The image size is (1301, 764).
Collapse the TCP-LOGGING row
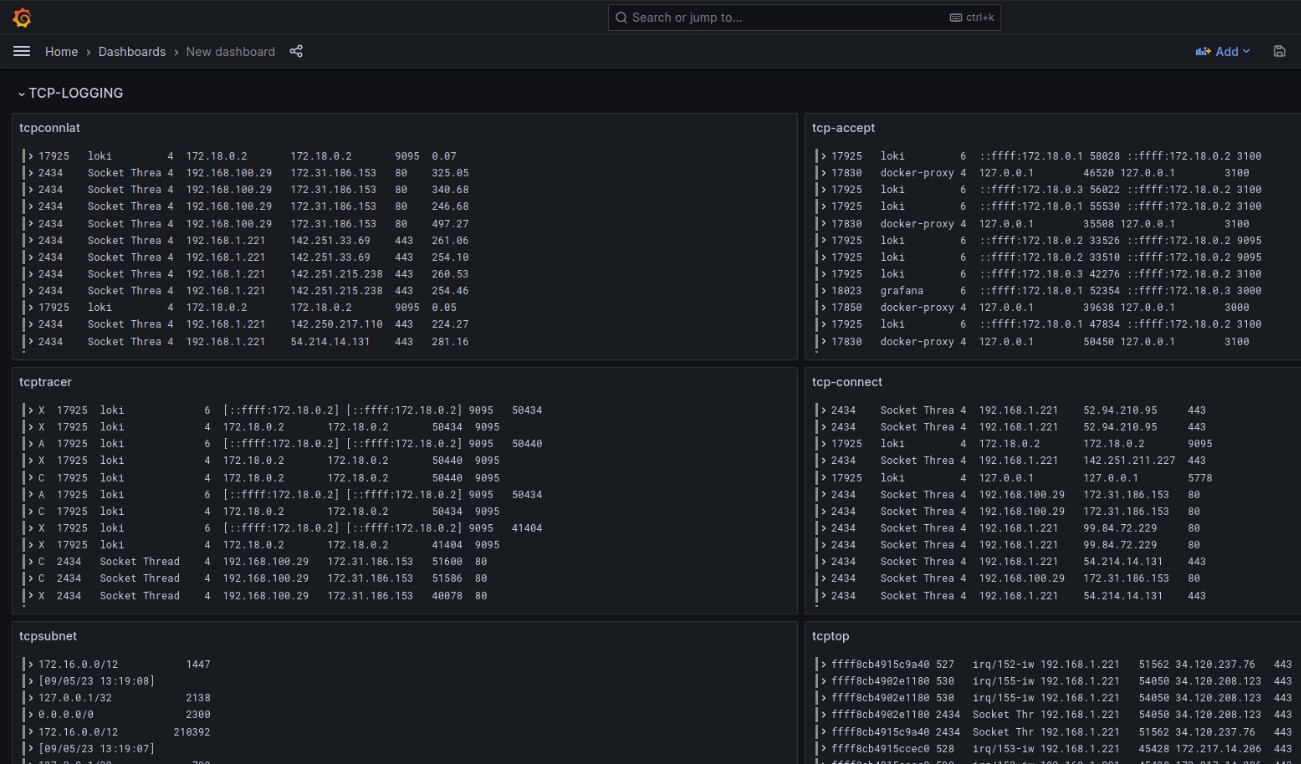click(x=22, y=93)
